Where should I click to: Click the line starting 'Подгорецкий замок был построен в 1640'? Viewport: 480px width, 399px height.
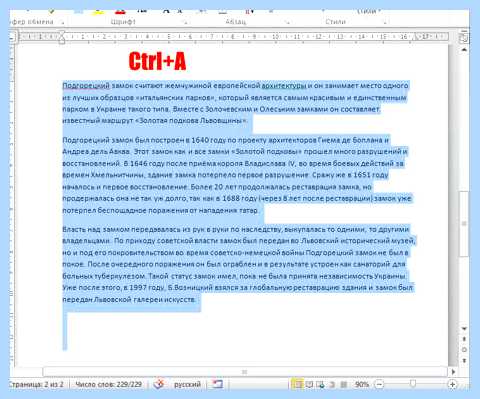click(225, 140)
